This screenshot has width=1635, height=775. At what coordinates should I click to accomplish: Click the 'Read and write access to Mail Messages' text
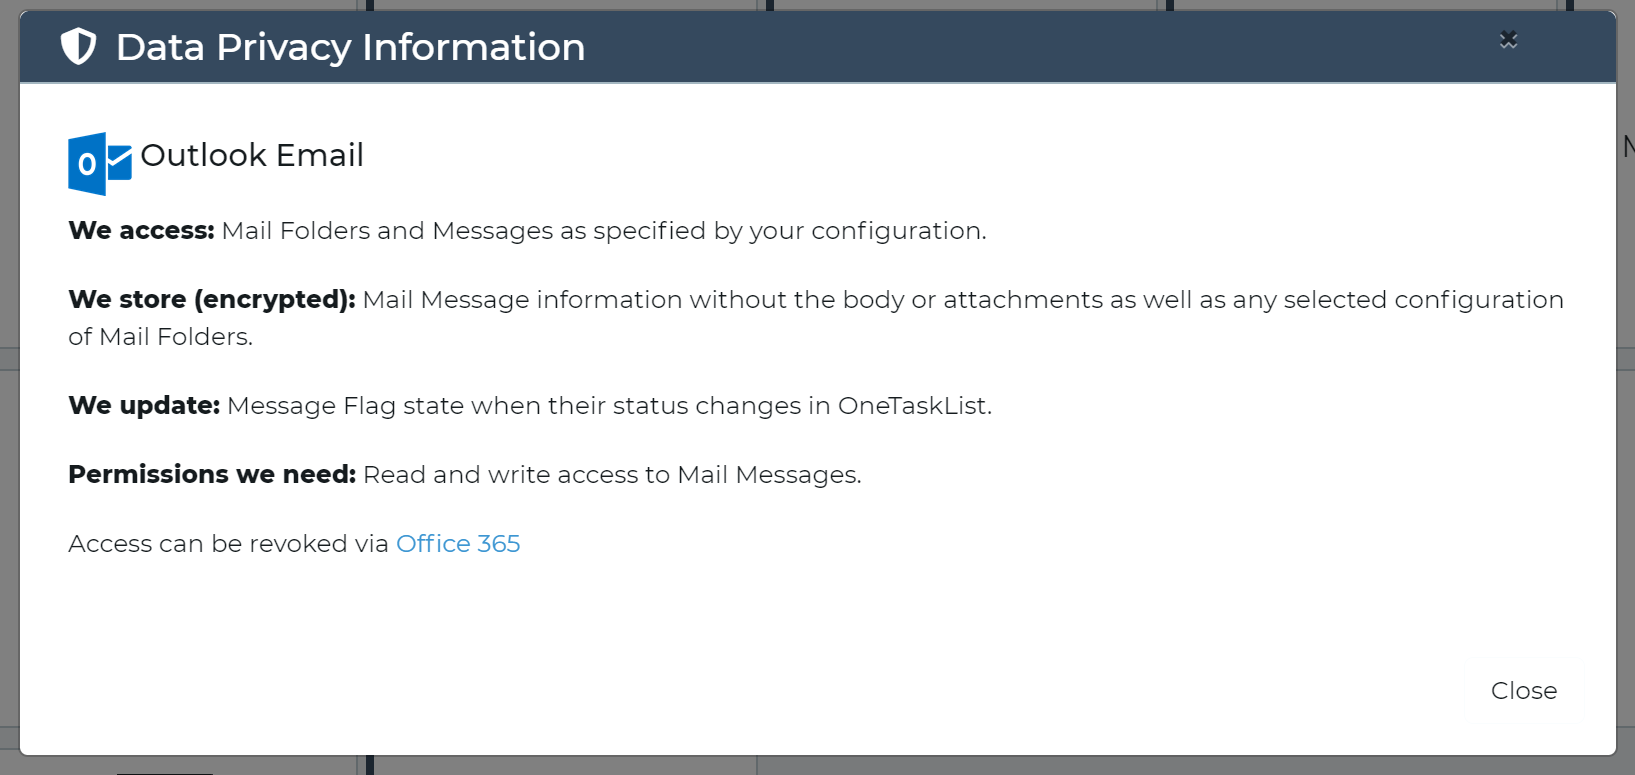click(612, 474)
